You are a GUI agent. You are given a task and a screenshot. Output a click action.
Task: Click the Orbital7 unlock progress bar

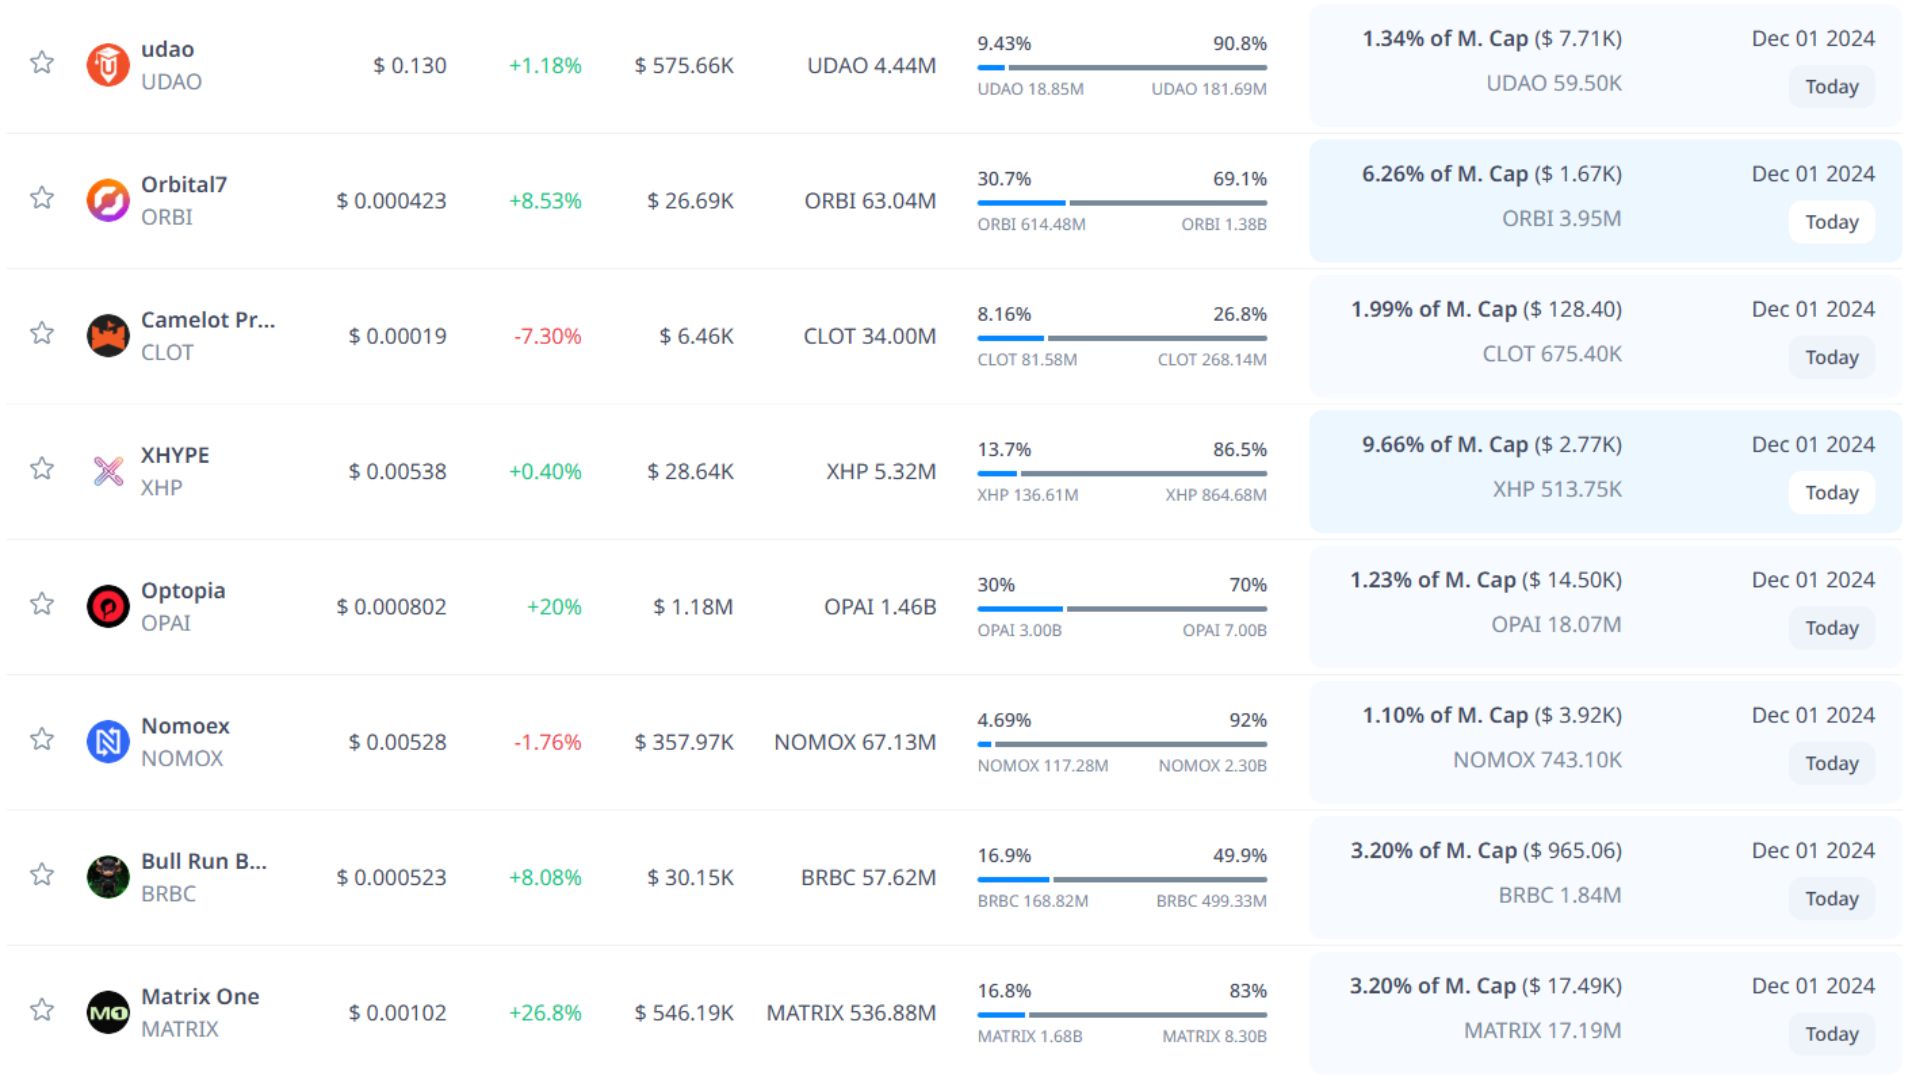coord(1121,203)
